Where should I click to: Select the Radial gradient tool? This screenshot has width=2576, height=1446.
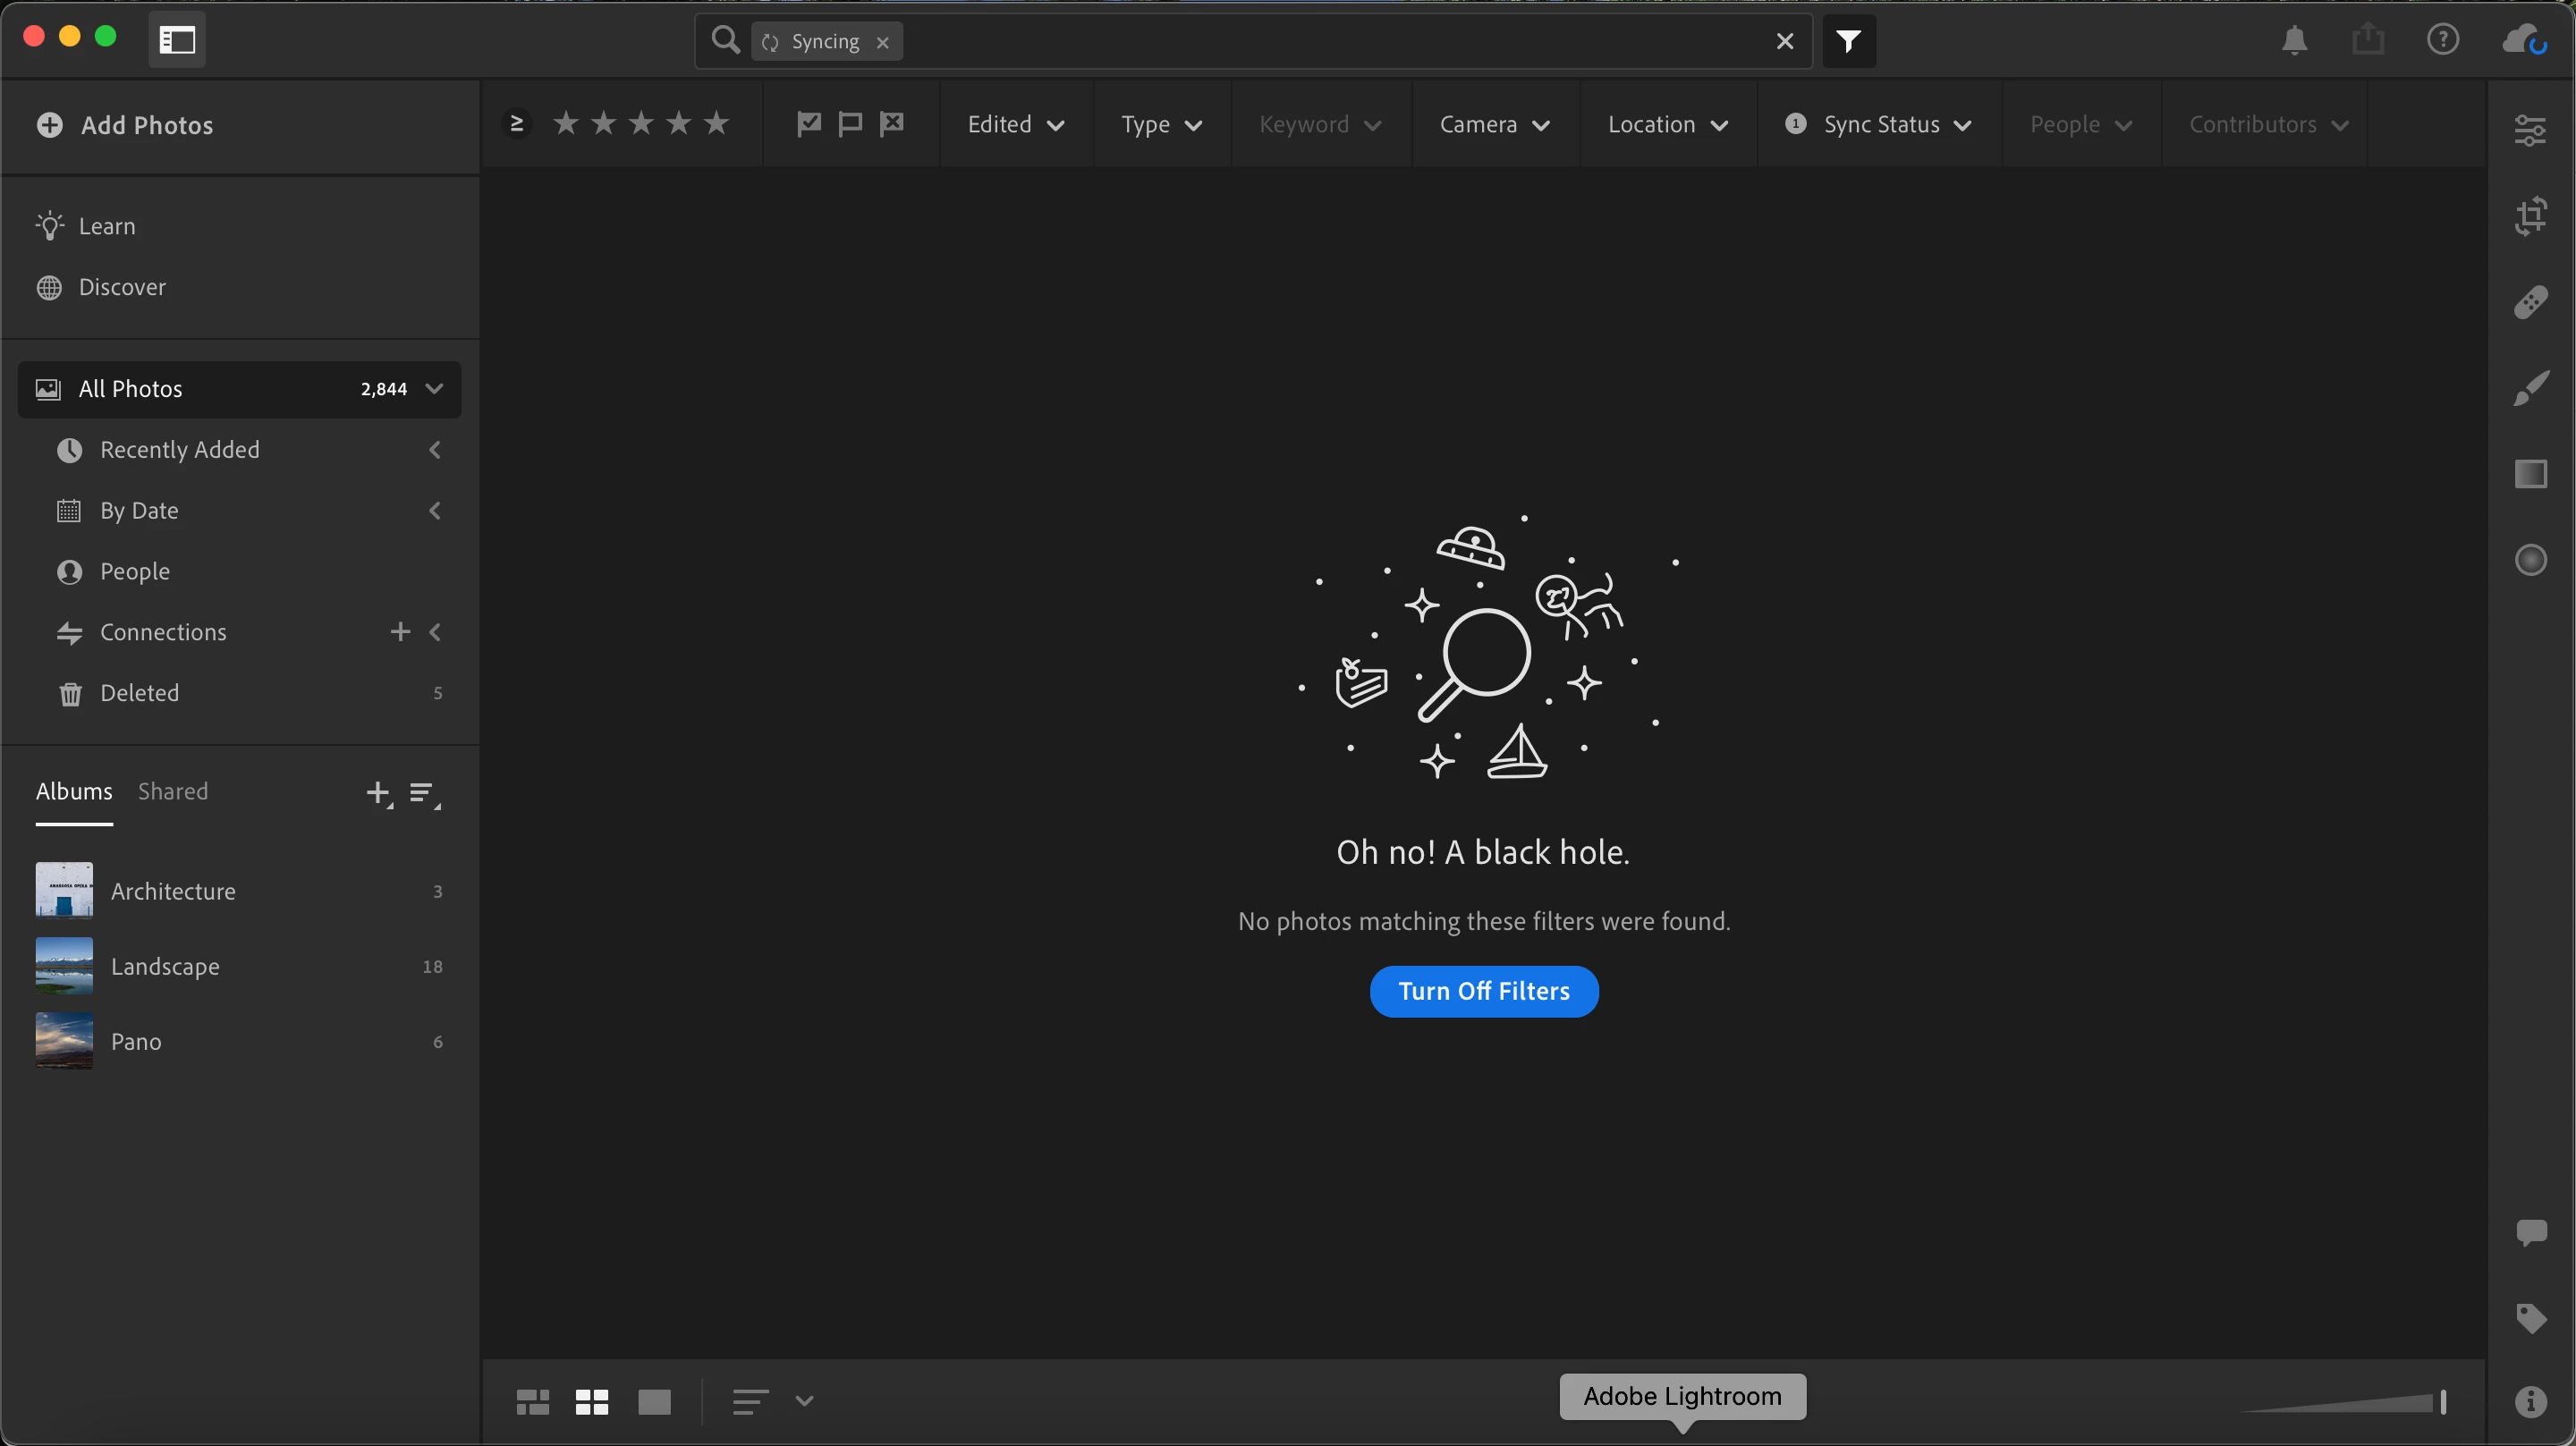click(x=2530, y=560)
